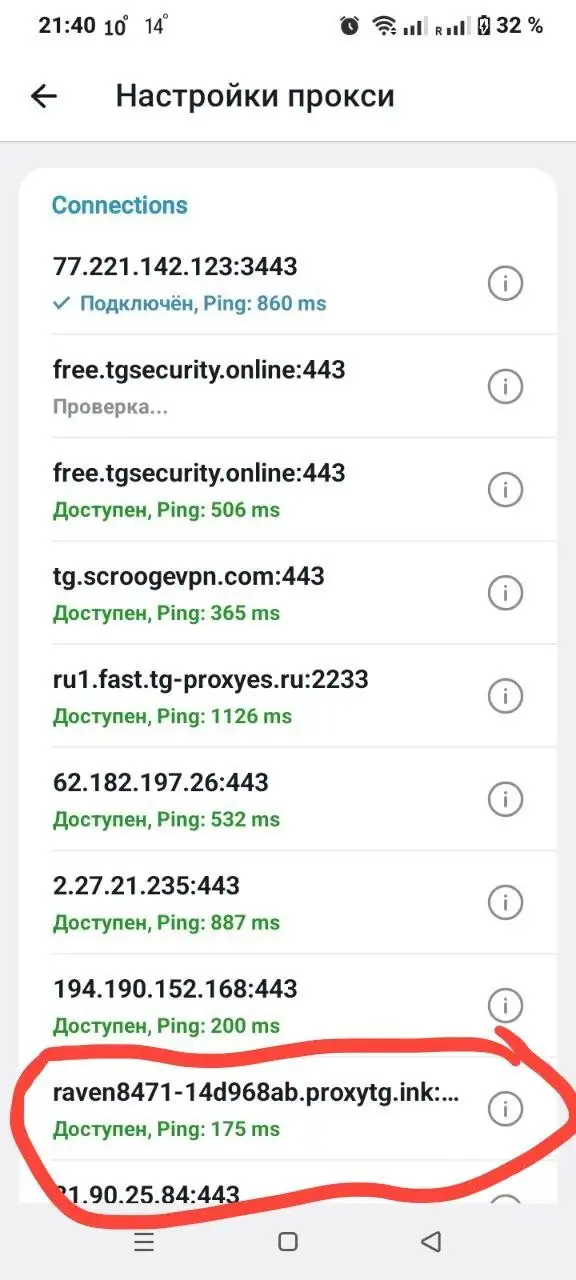Image resolution: width=576 pixels, height=1280 pixels.
Task: Tap the Connections section header
Action: [119, 205]
